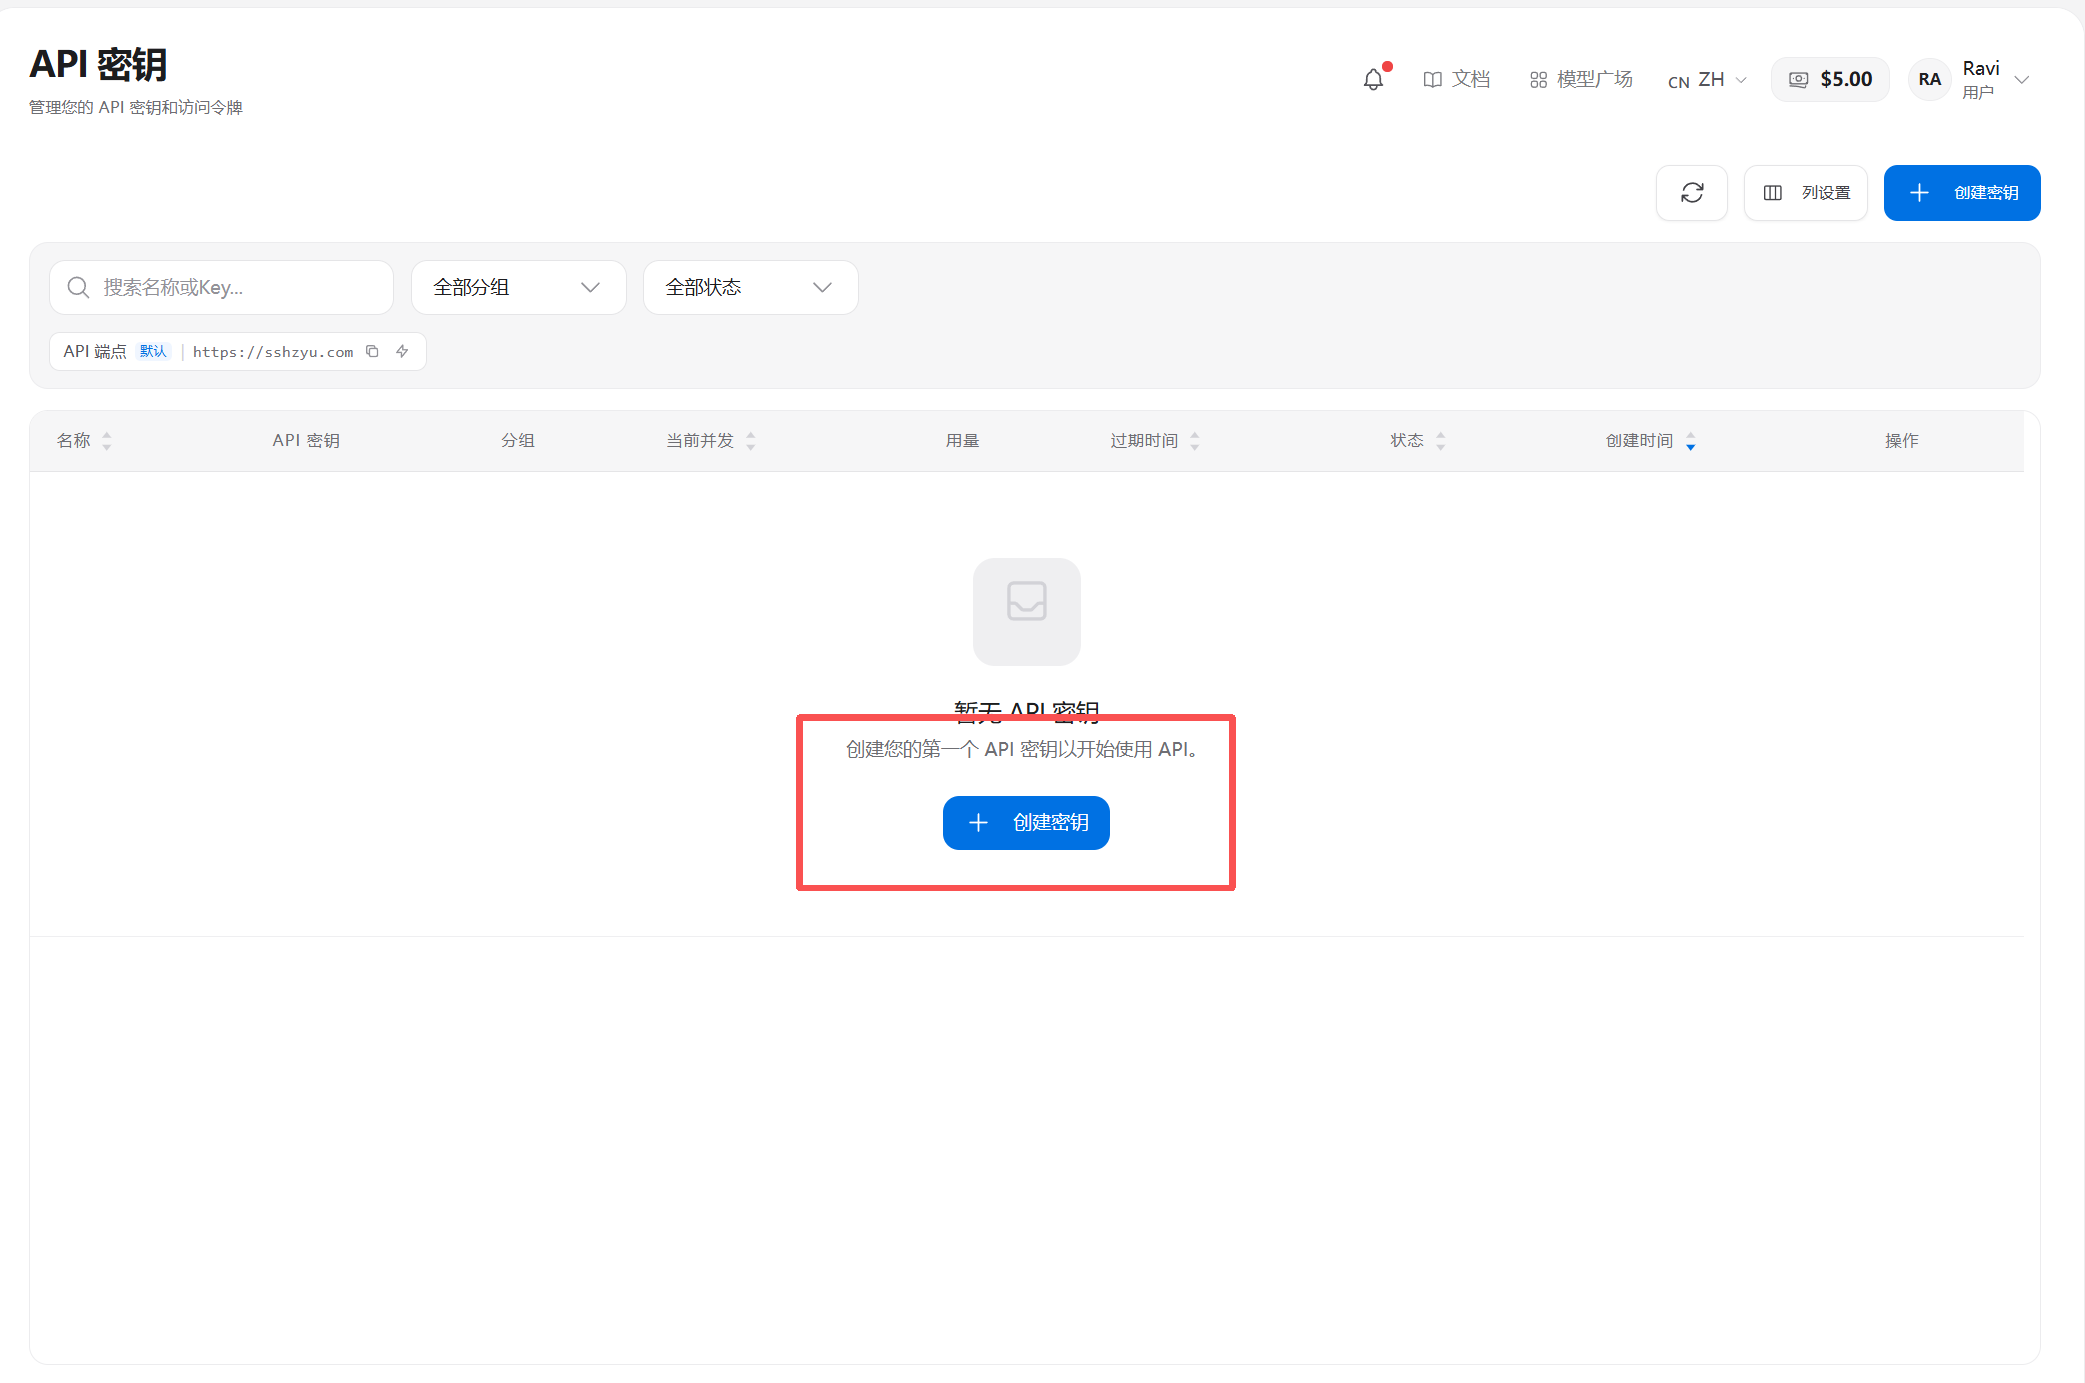Sort by 状态 column
Screen dimensions: 2085x1383
[1418, 441]
